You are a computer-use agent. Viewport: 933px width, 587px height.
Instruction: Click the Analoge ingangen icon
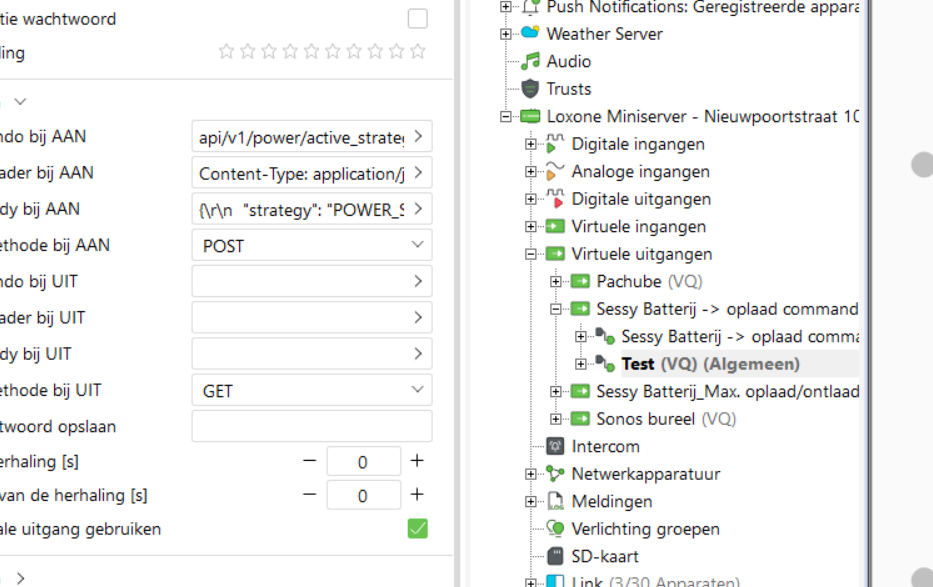pos(555,171)
